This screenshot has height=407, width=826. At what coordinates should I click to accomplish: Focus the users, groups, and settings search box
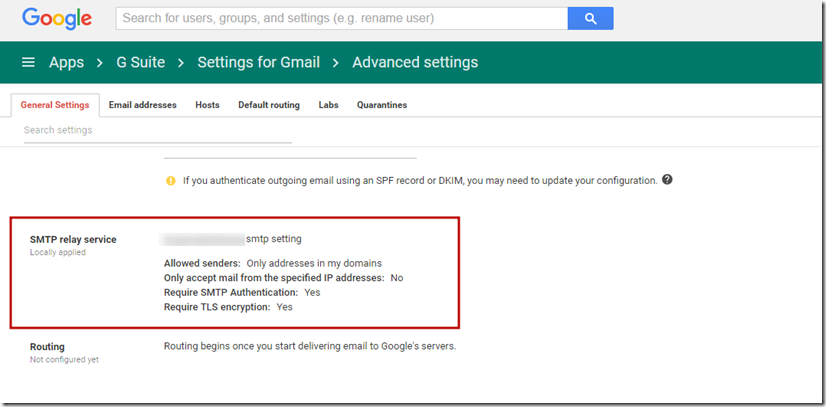342,18
